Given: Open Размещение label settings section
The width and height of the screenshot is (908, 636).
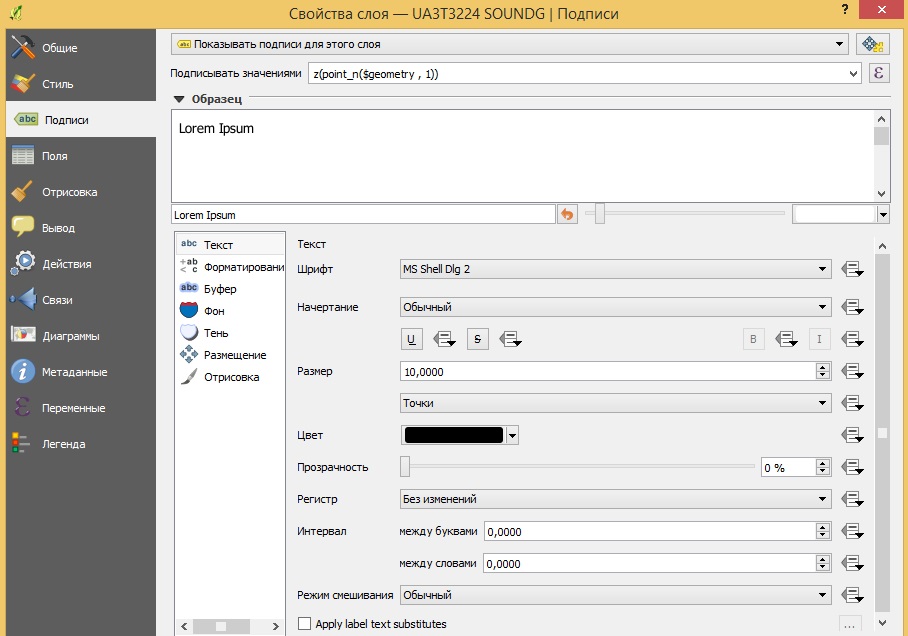Looking at the screenshot, I should tap(234, 355).
